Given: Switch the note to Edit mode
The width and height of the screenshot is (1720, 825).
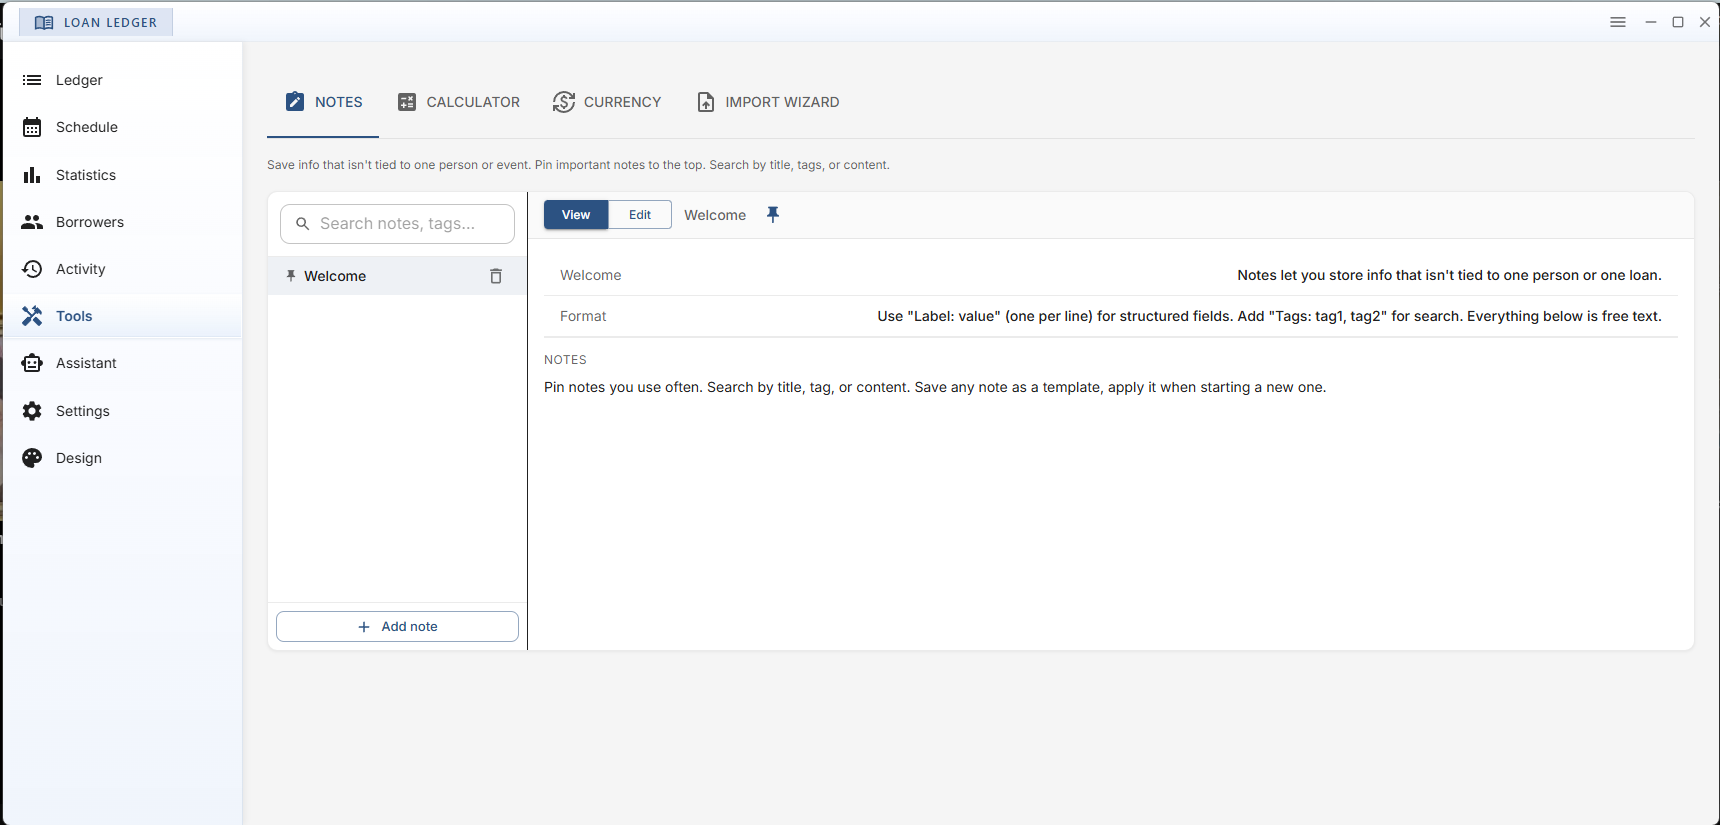Looking at the screenshot, I should click(640, 215).
